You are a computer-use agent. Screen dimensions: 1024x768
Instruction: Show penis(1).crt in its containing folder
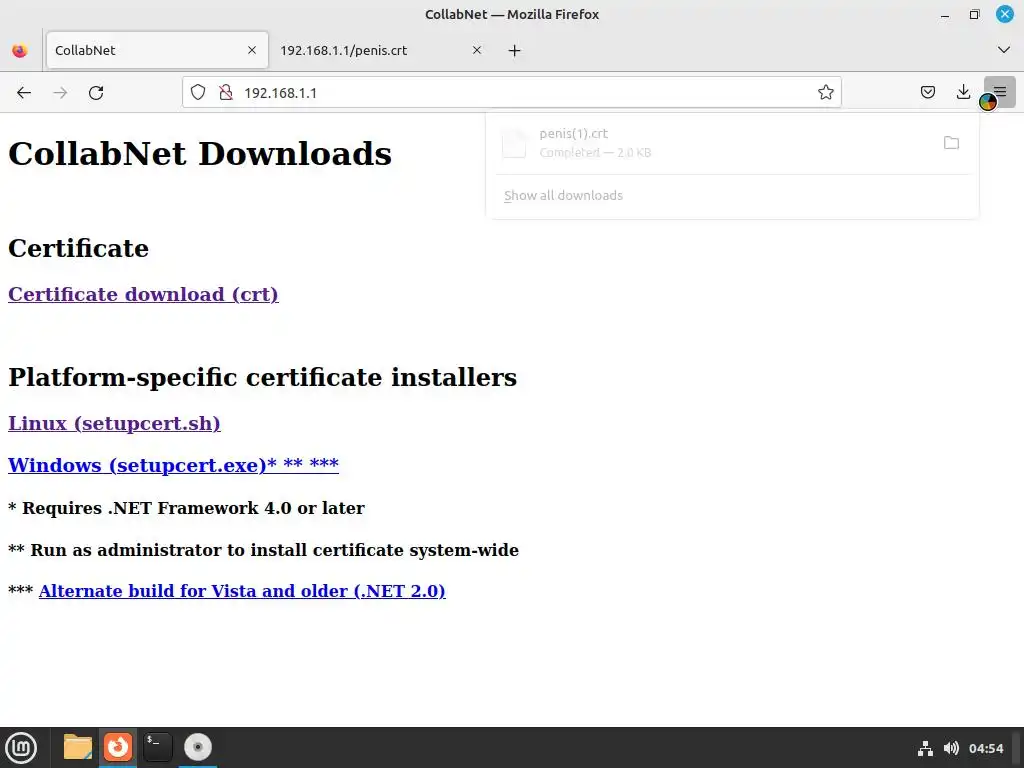point(952,142)
